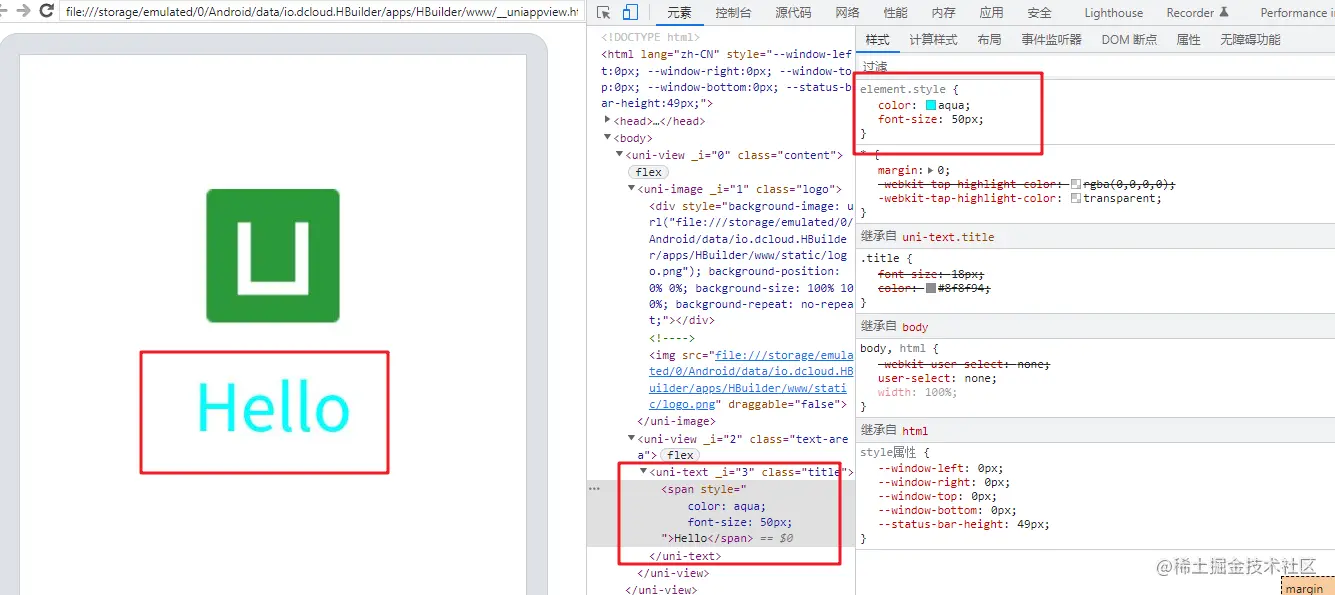1335x595 pixels.
Task: Reload the page via refresh icon
Action: pos(45,12)
